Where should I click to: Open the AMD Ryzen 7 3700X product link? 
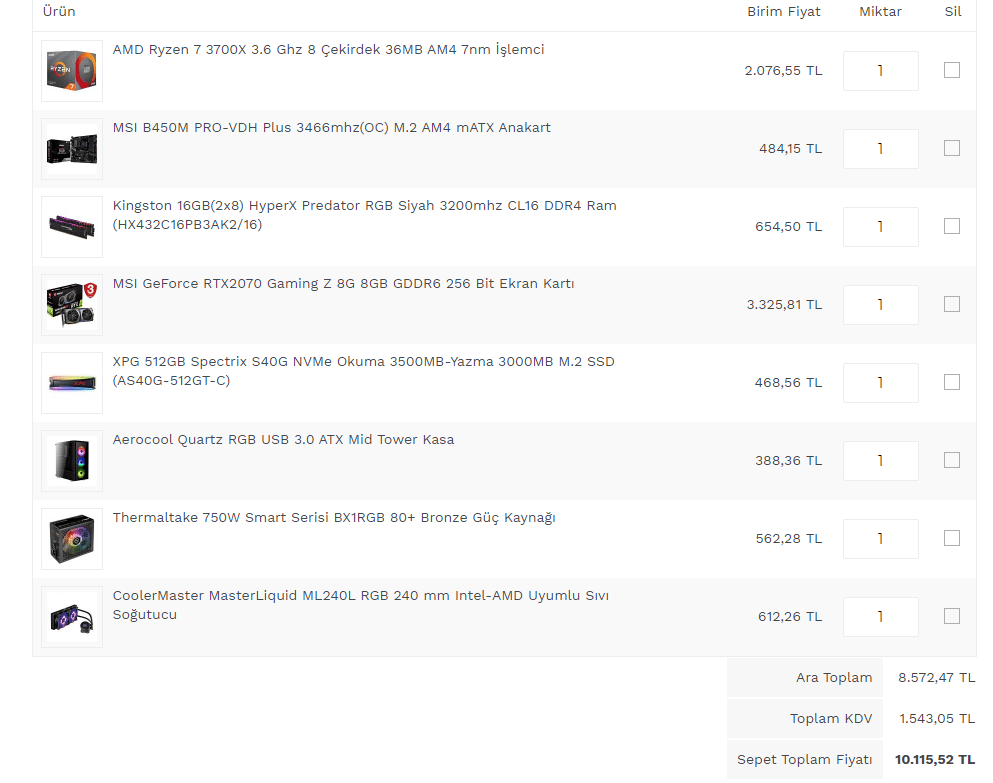coord(328,50)
